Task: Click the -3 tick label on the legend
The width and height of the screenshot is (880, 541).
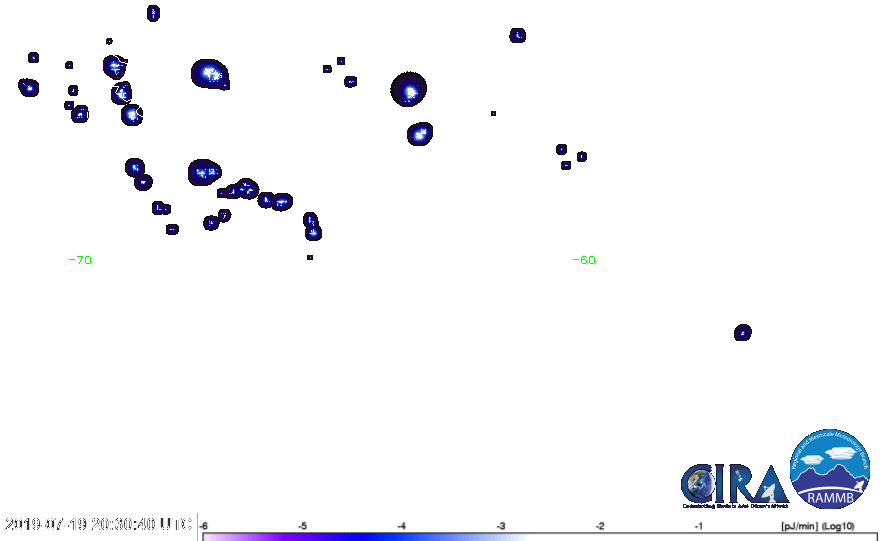Action: 501,525
